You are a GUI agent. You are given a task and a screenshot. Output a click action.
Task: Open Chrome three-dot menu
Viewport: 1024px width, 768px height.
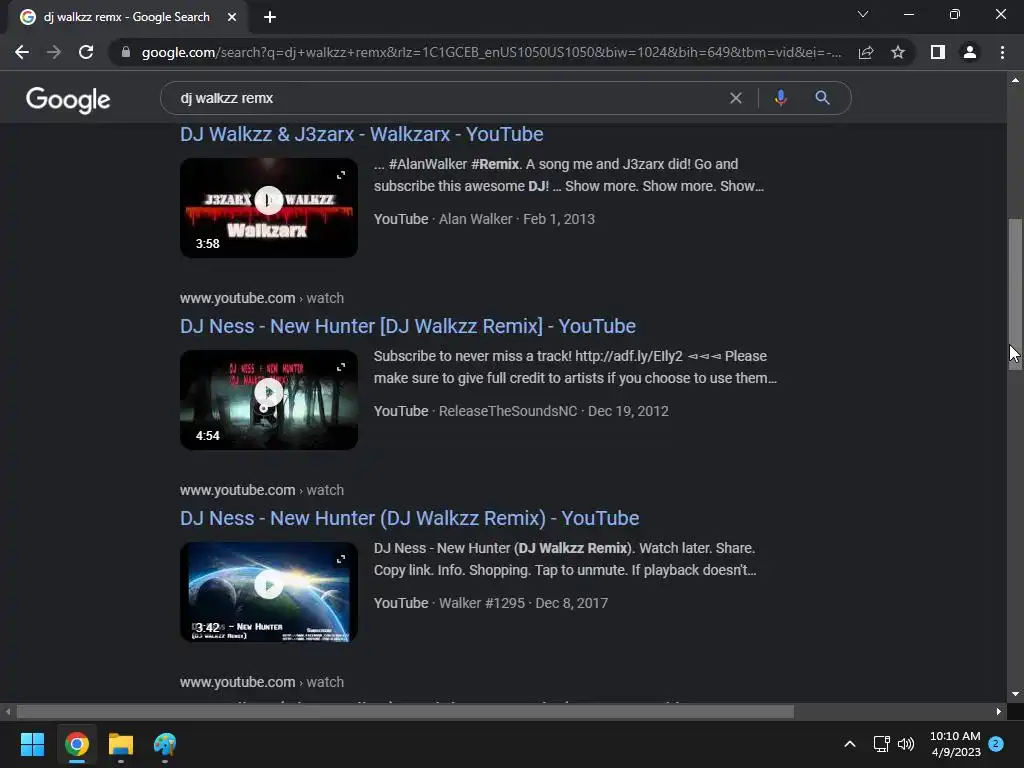(x=1002, y=52)
